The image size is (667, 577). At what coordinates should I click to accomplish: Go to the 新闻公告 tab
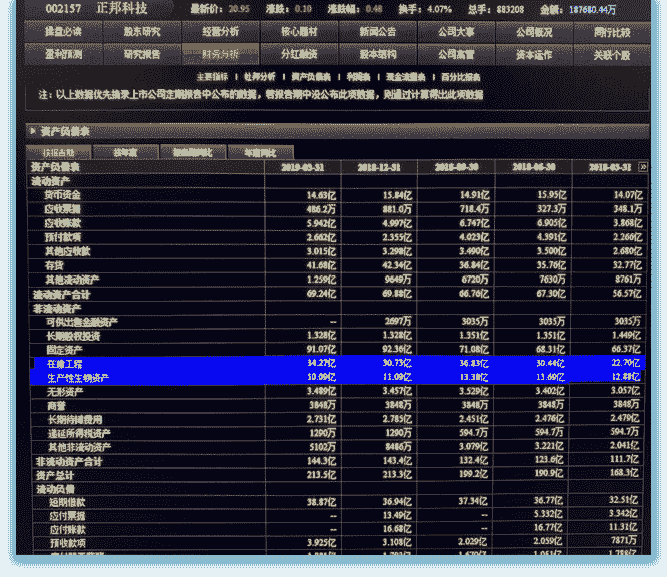376,32
